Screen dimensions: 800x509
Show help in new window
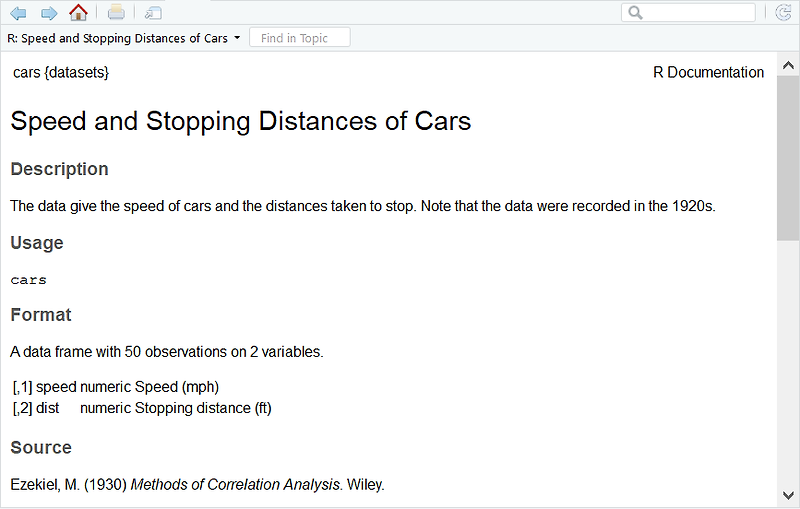pyautogui.click(x=153, y=13)
